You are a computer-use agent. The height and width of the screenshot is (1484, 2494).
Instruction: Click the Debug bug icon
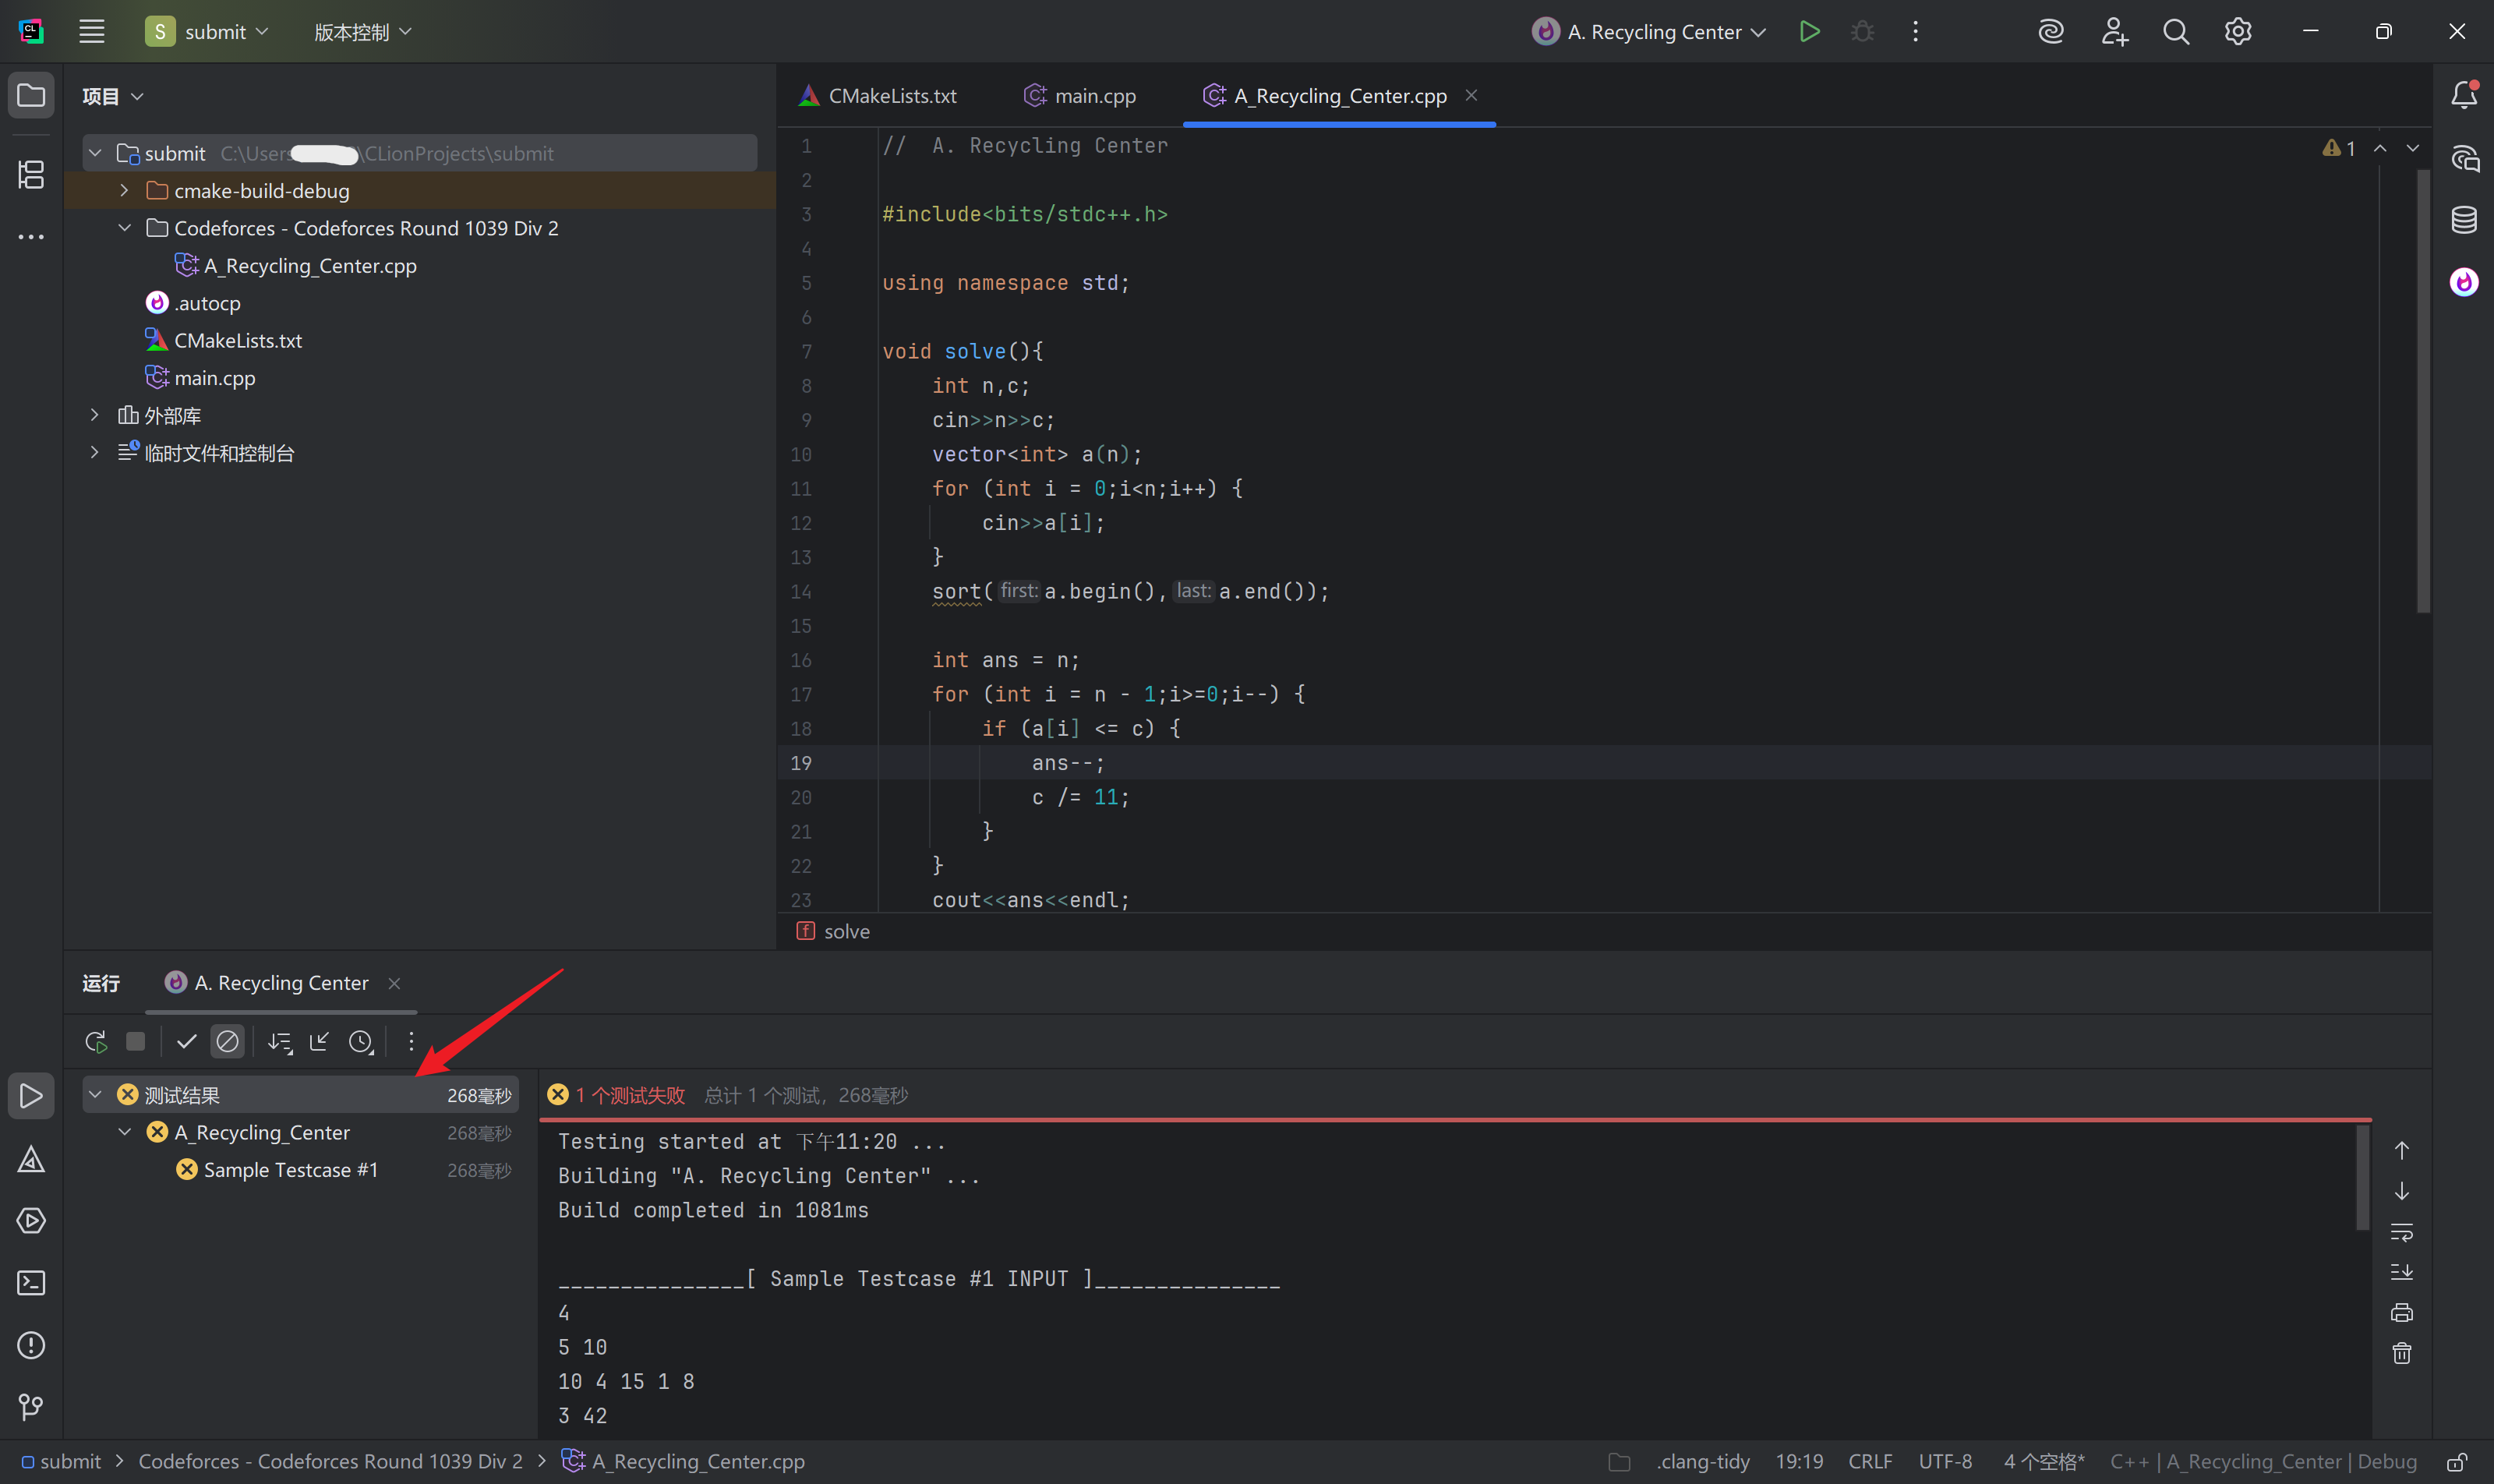point(1862,32)
